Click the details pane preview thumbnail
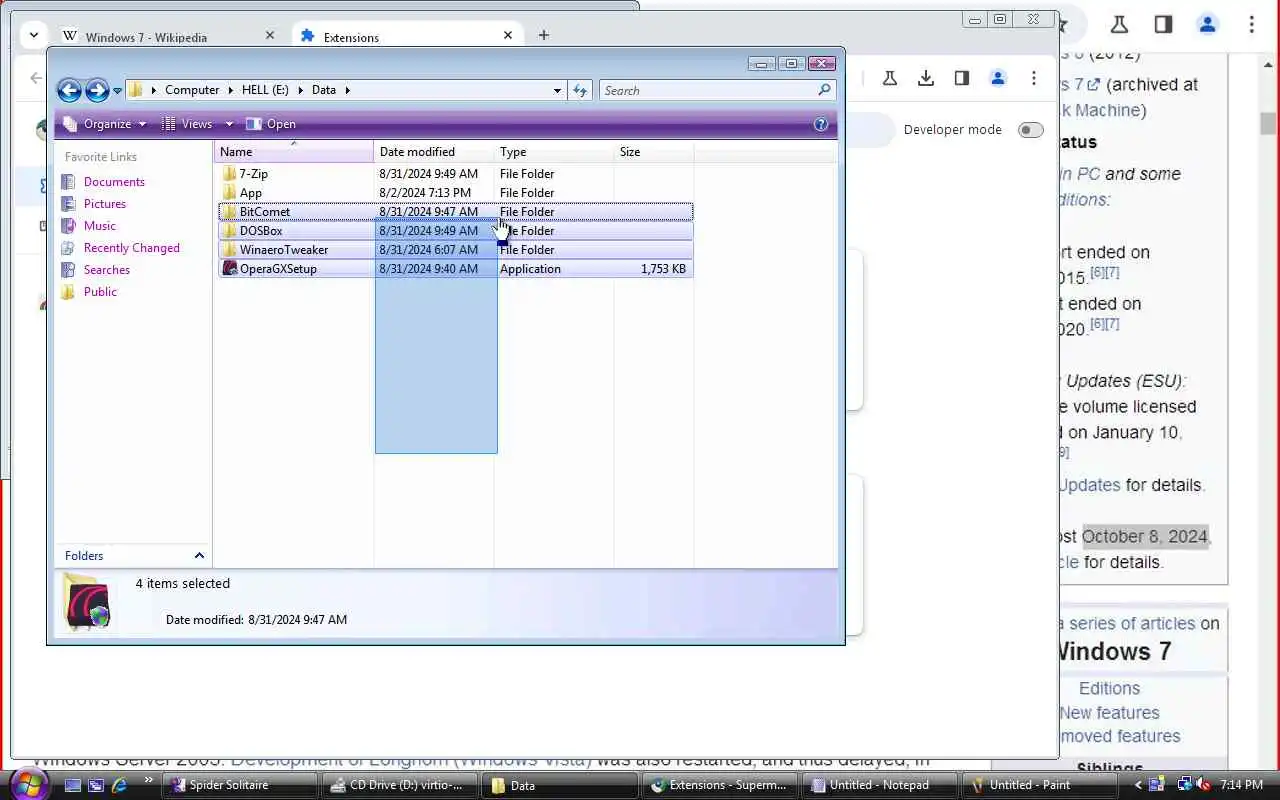The image size is (1280, 800). pyautogui.click(x=87, y=602)
